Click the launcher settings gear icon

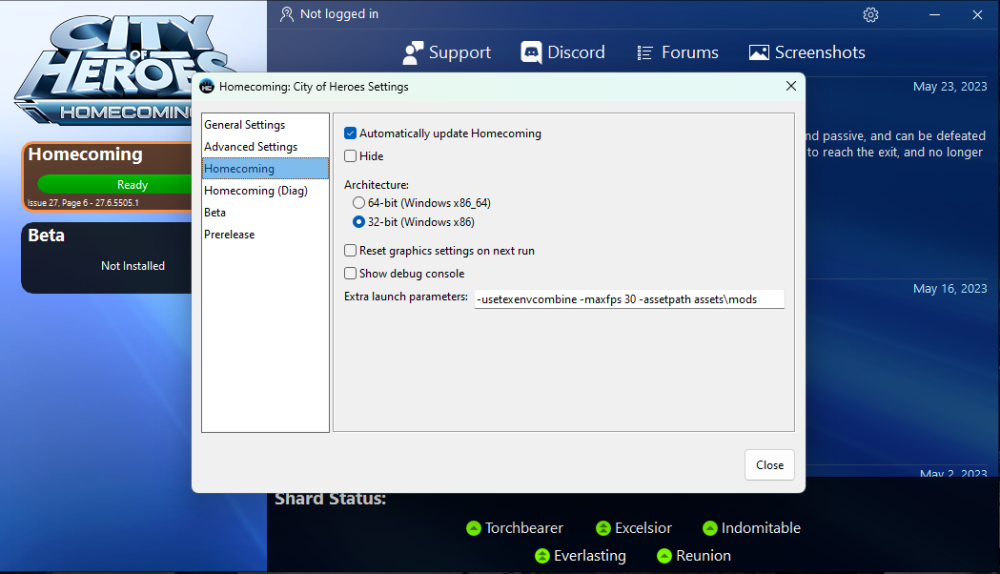point(871,15)
